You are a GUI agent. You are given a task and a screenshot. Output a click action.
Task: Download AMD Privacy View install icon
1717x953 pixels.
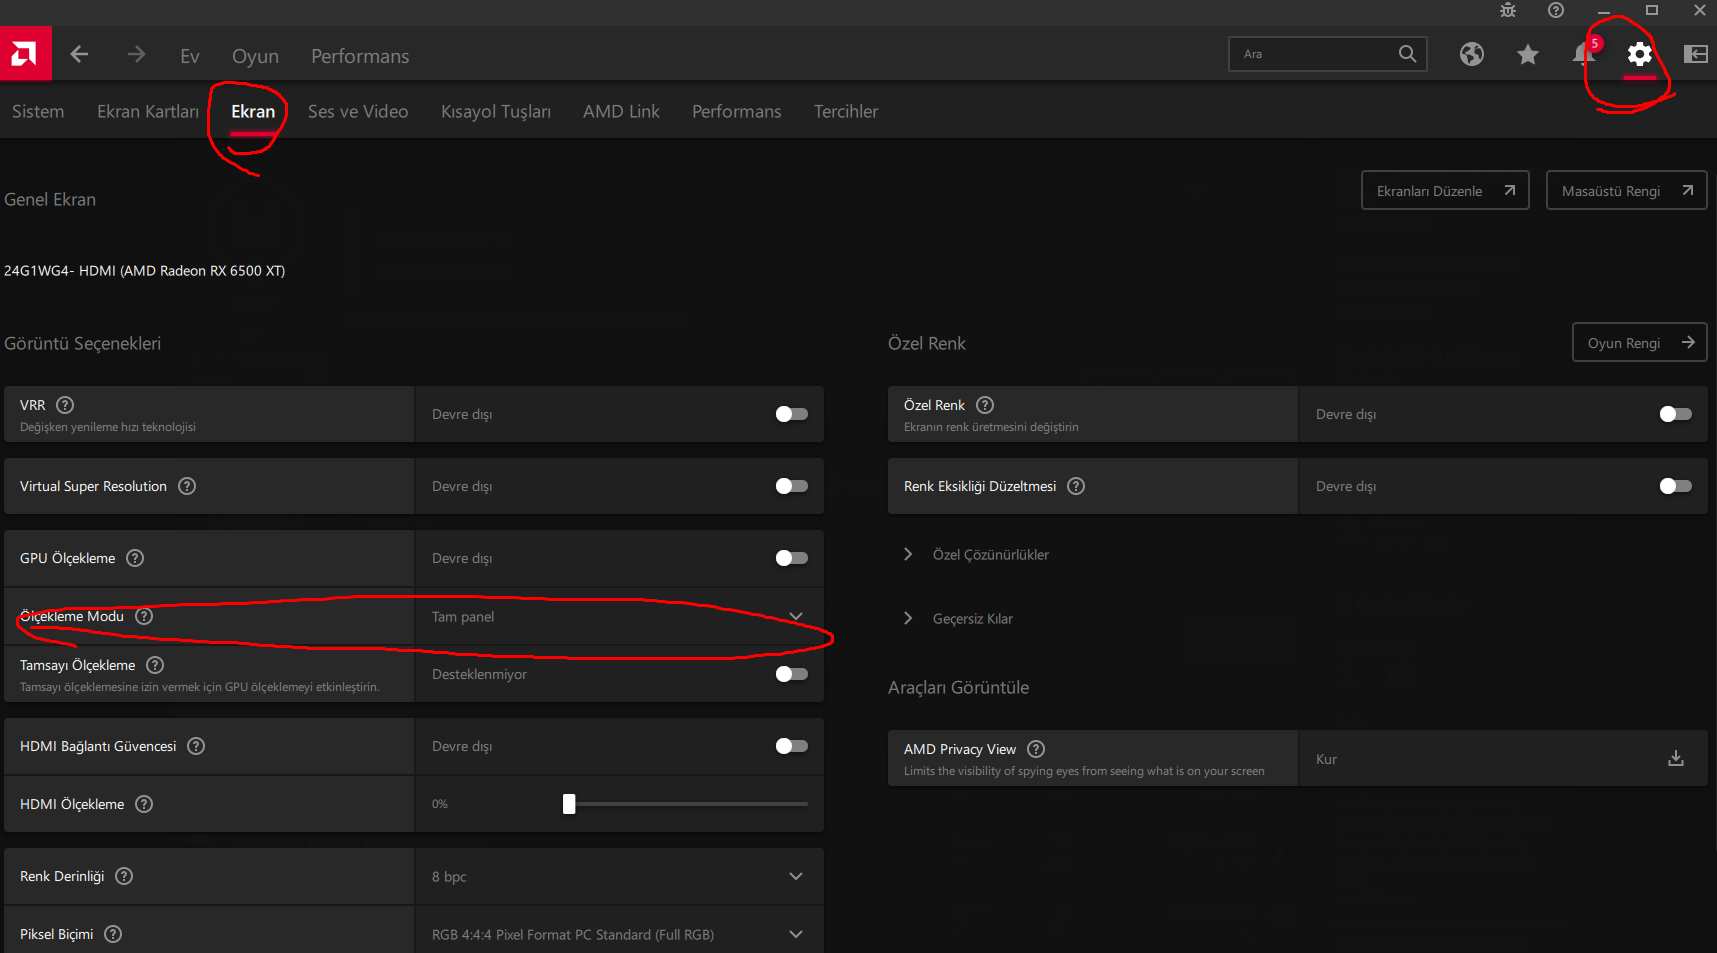click(1676, 759)
